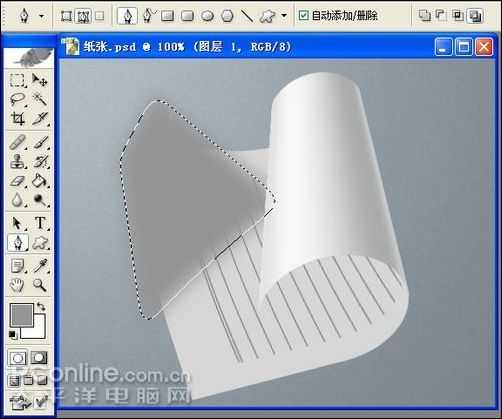Select the Dodge tool
The image size is (502, 419).
click(x=40, y=200)
